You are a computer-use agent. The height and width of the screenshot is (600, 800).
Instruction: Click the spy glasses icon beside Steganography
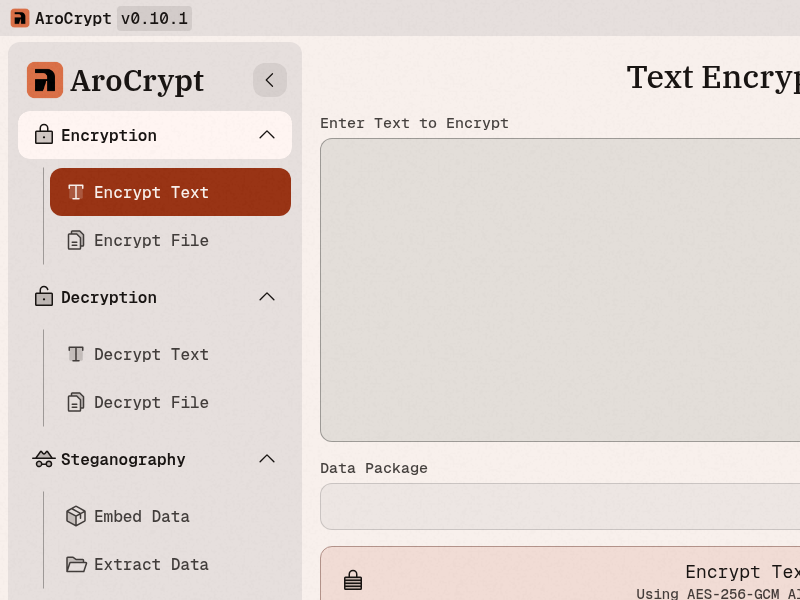click(44, 459)
